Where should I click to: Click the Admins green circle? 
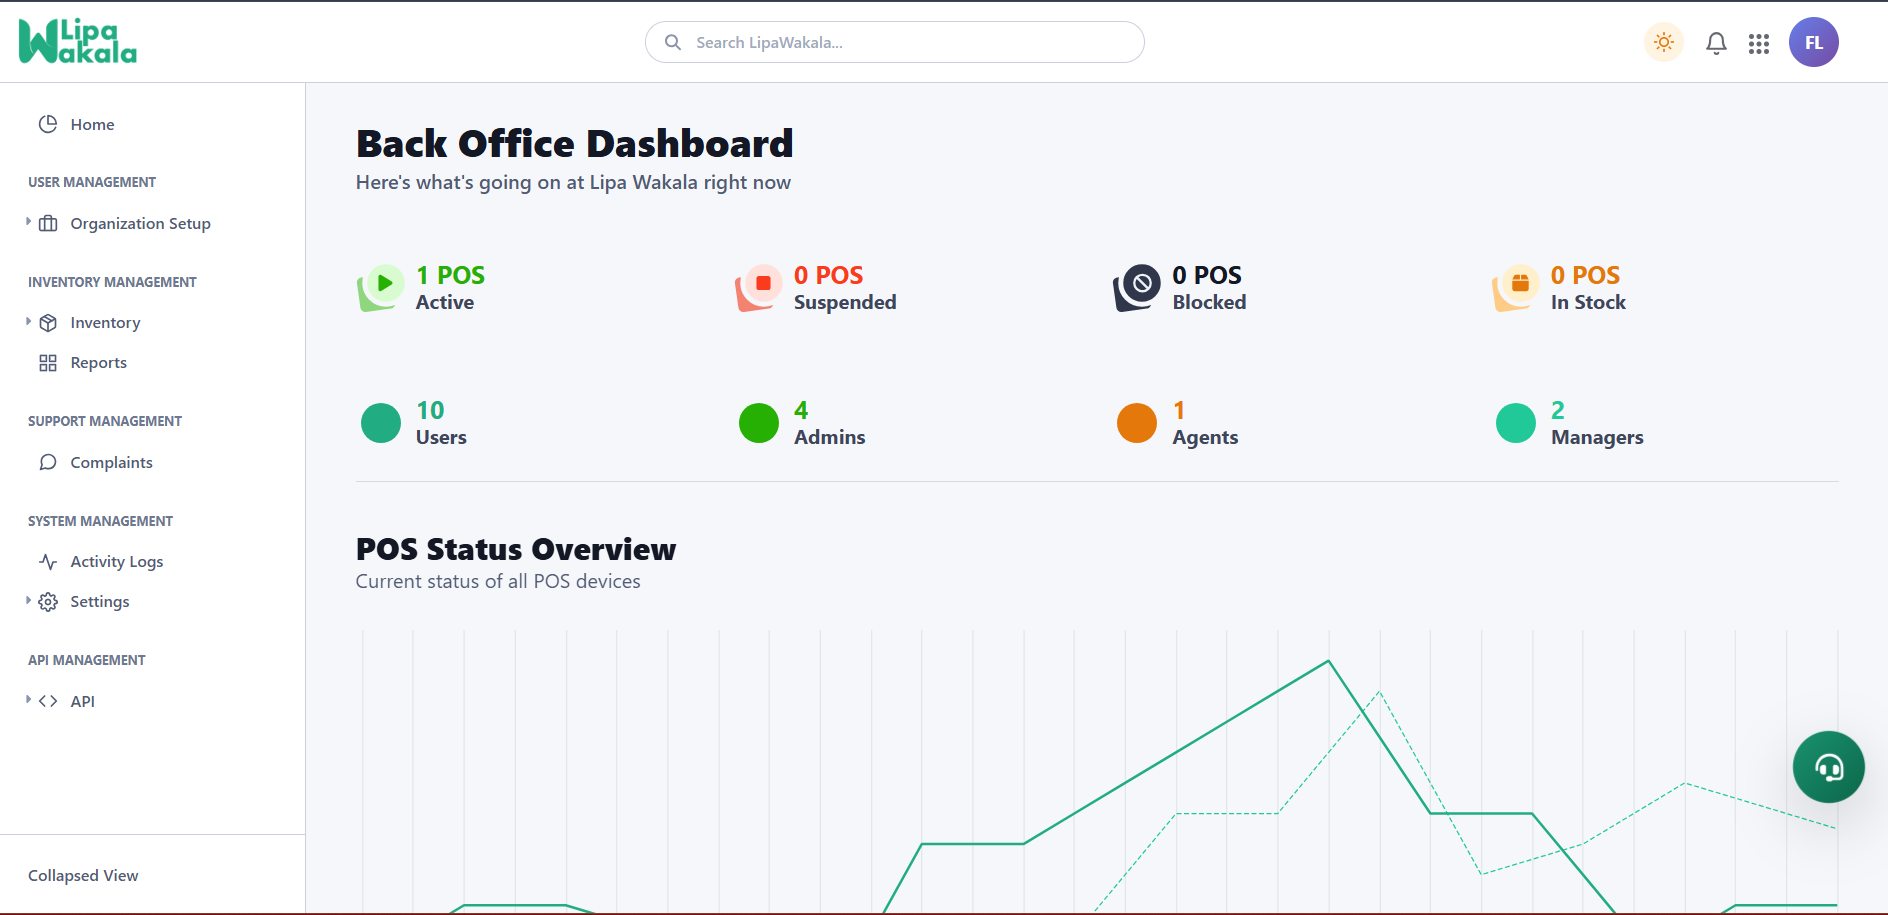759,423
